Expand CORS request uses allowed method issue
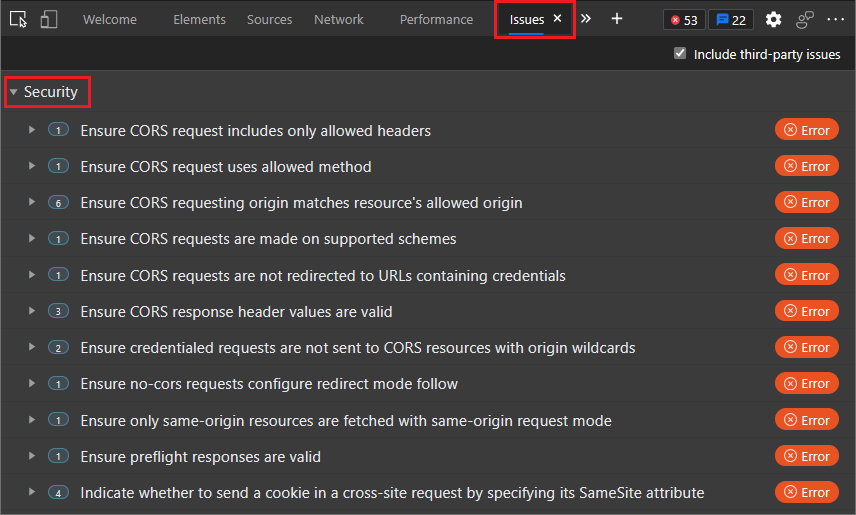Viewport: 856px width, 515px height. coord(32,166)
